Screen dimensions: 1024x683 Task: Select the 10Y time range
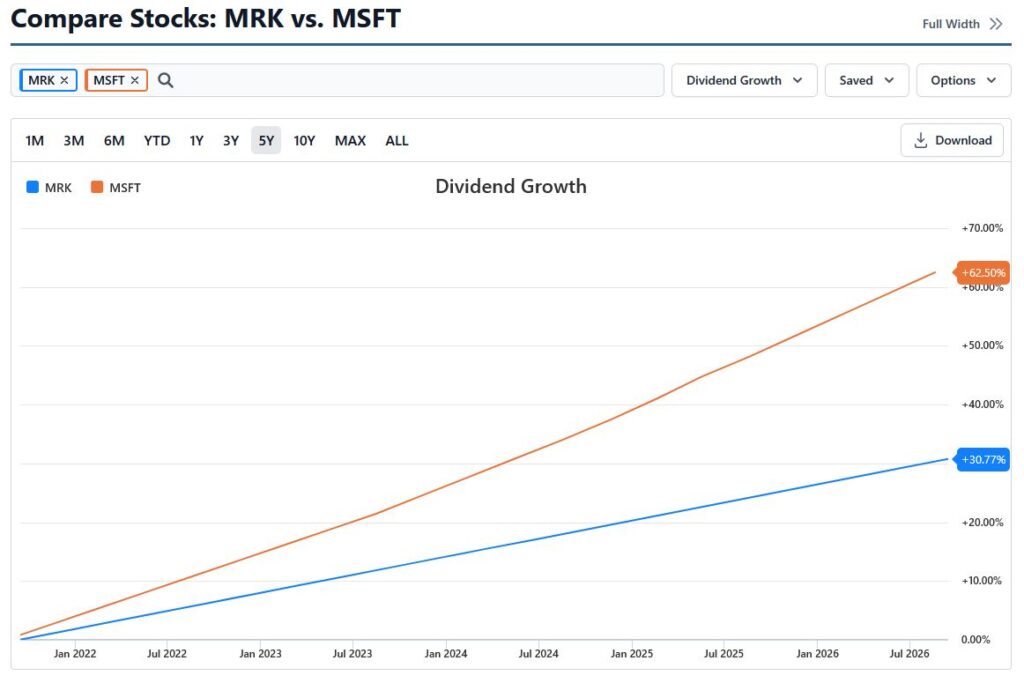pos(304,140)
